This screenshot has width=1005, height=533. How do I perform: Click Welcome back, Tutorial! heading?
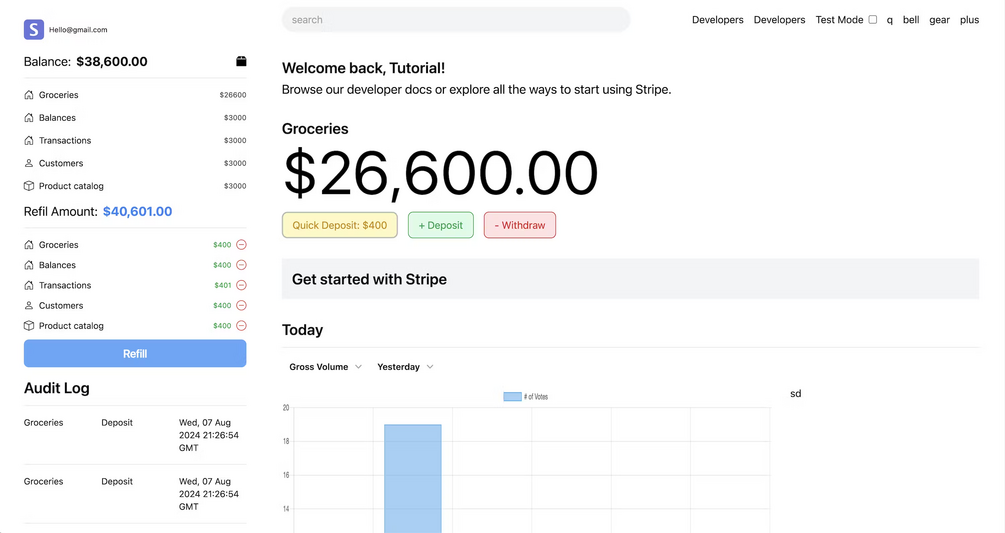pos(363,68)
